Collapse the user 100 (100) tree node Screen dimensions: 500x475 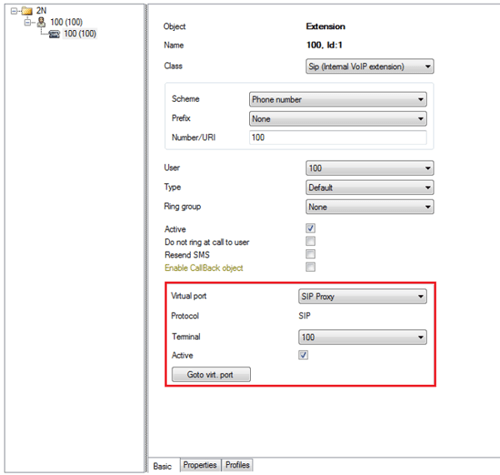[x=28, y=23]
